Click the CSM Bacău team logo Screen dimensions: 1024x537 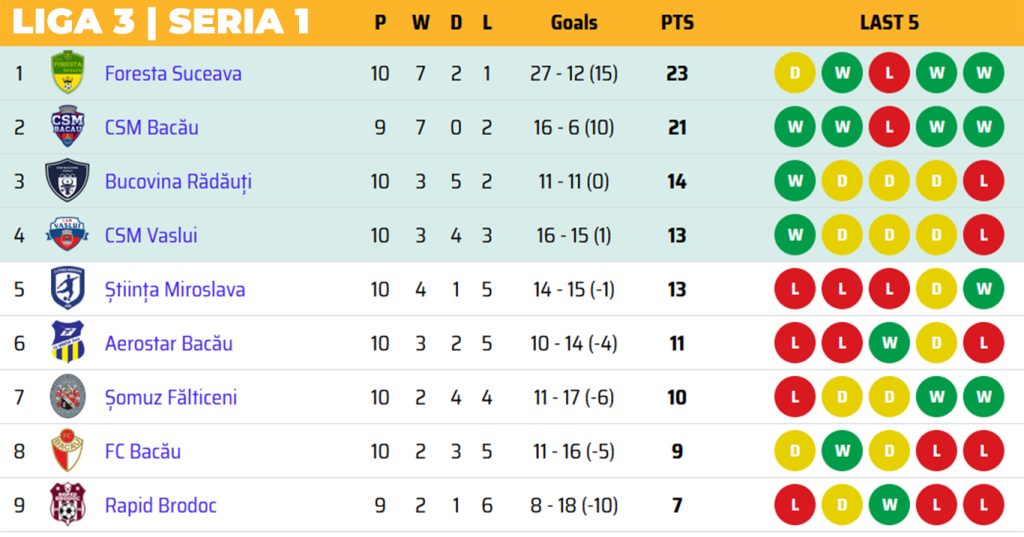[x=68, y=127]
